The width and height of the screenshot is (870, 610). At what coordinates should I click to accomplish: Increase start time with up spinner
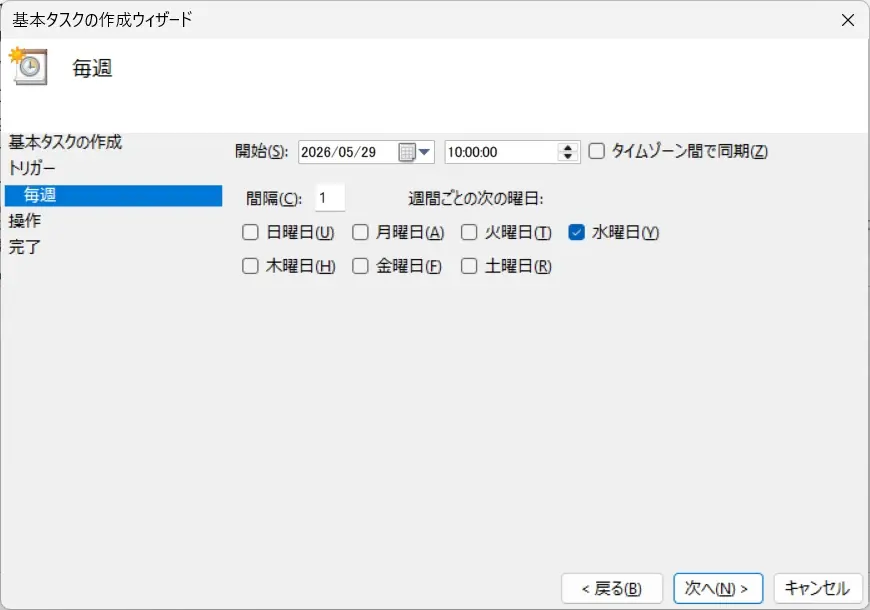[567, 148]
